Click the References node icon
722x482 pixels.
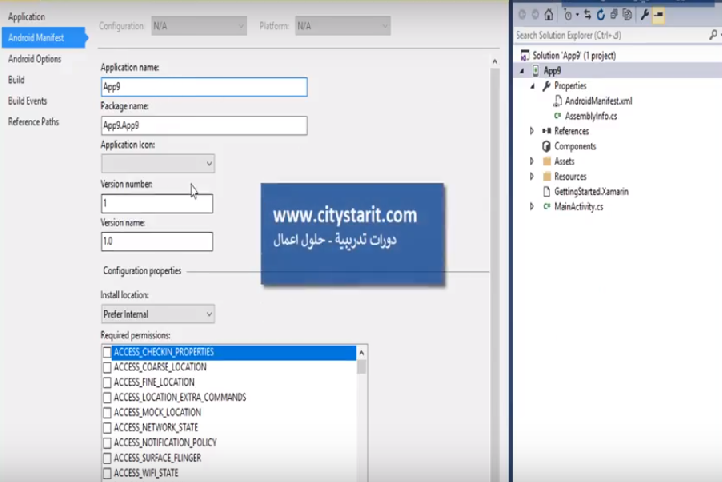point(547,131)
